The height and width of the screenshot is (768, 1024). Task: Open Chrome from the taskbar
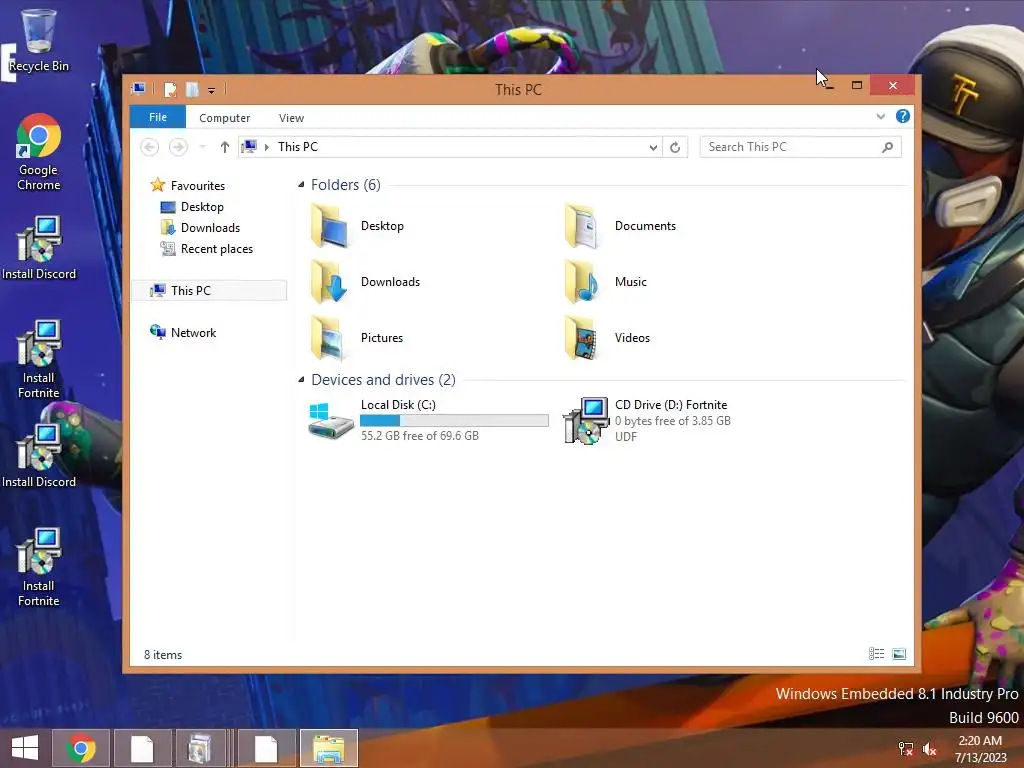point(81,748)
